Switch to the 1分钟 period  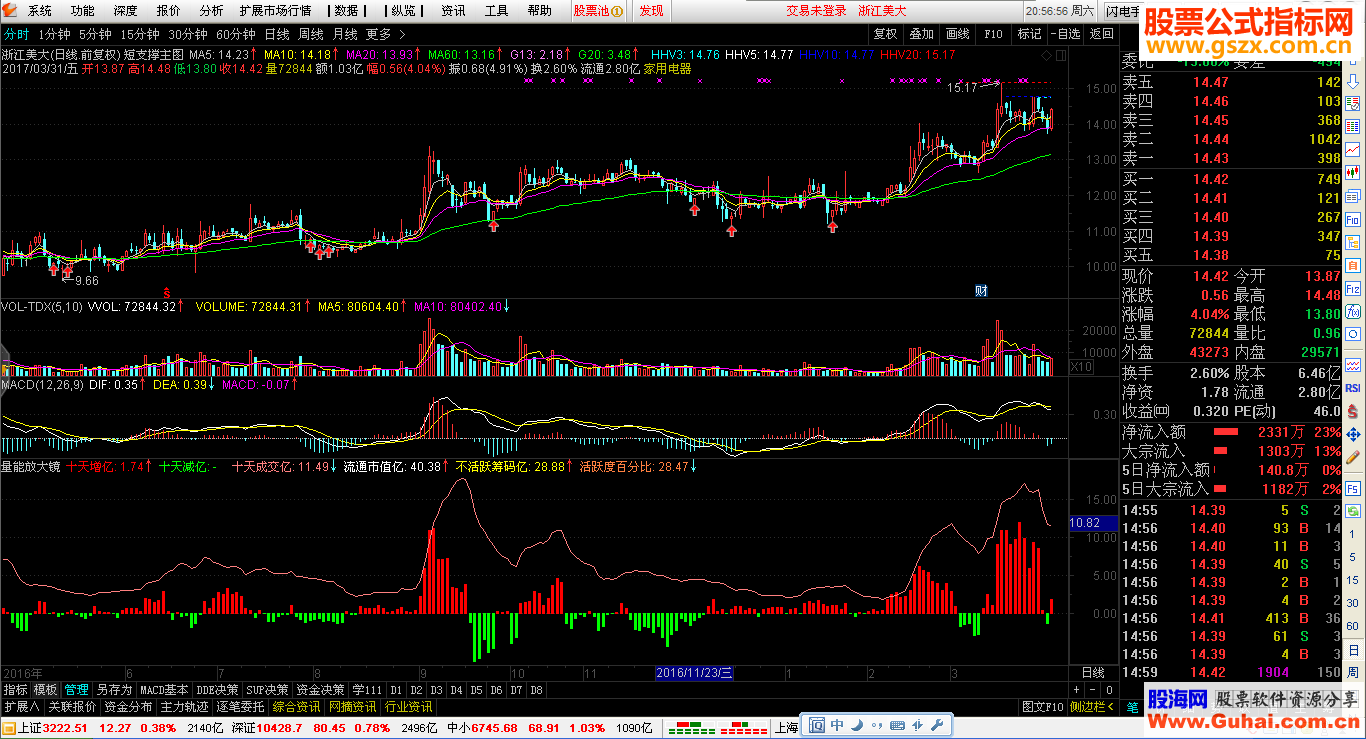click(55, 33)
